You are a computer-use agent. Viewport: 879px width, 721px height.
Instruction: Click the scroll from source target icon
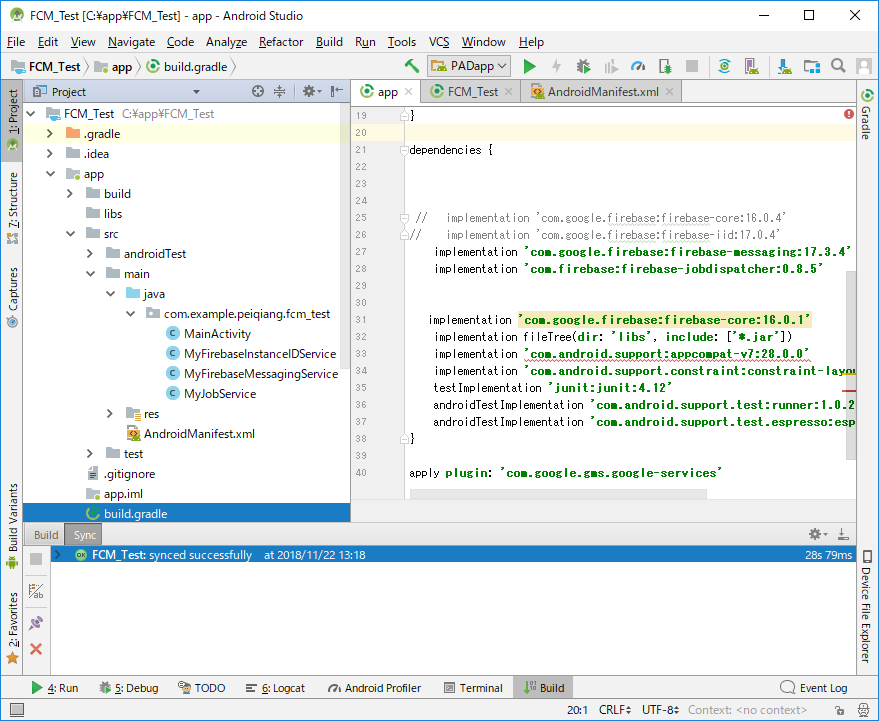(257, 91)
